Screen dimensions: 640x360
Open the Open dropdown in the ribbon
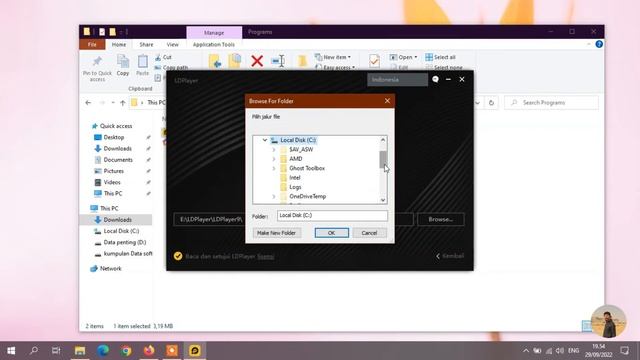403,57
